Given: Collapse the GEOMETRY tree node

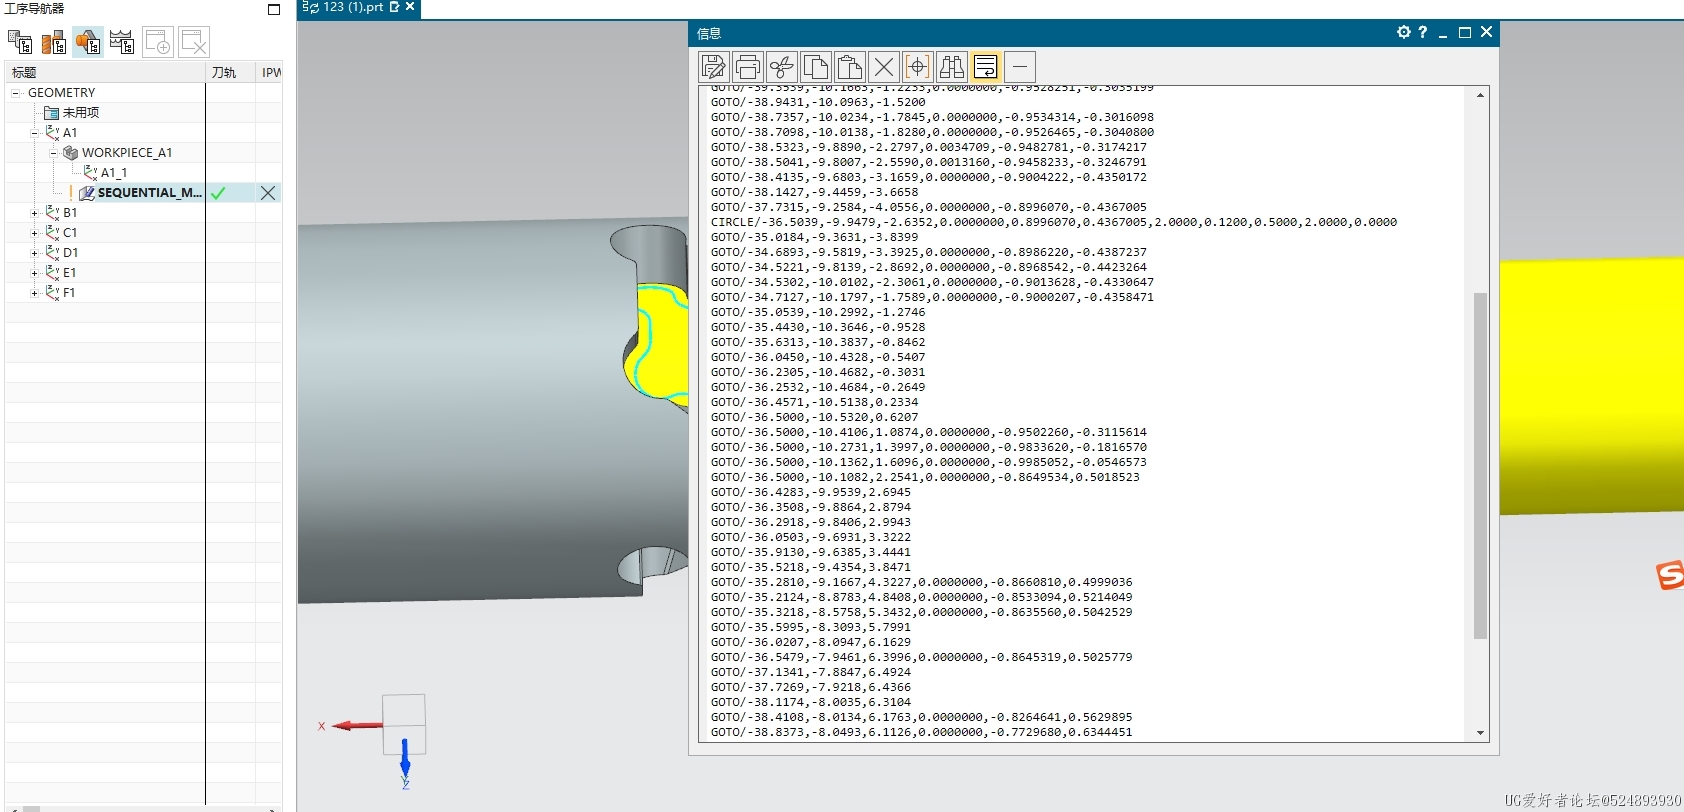Looking at the screenshot, I should (16, 93).
